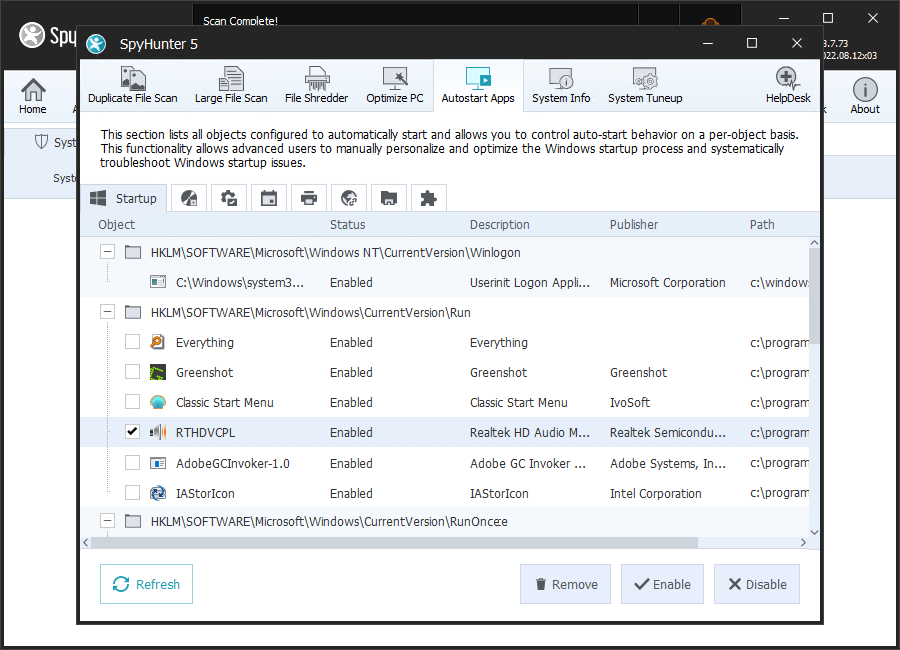Open the Duplicate File Scan tool
900x650 pixels.
coord(132,86)
